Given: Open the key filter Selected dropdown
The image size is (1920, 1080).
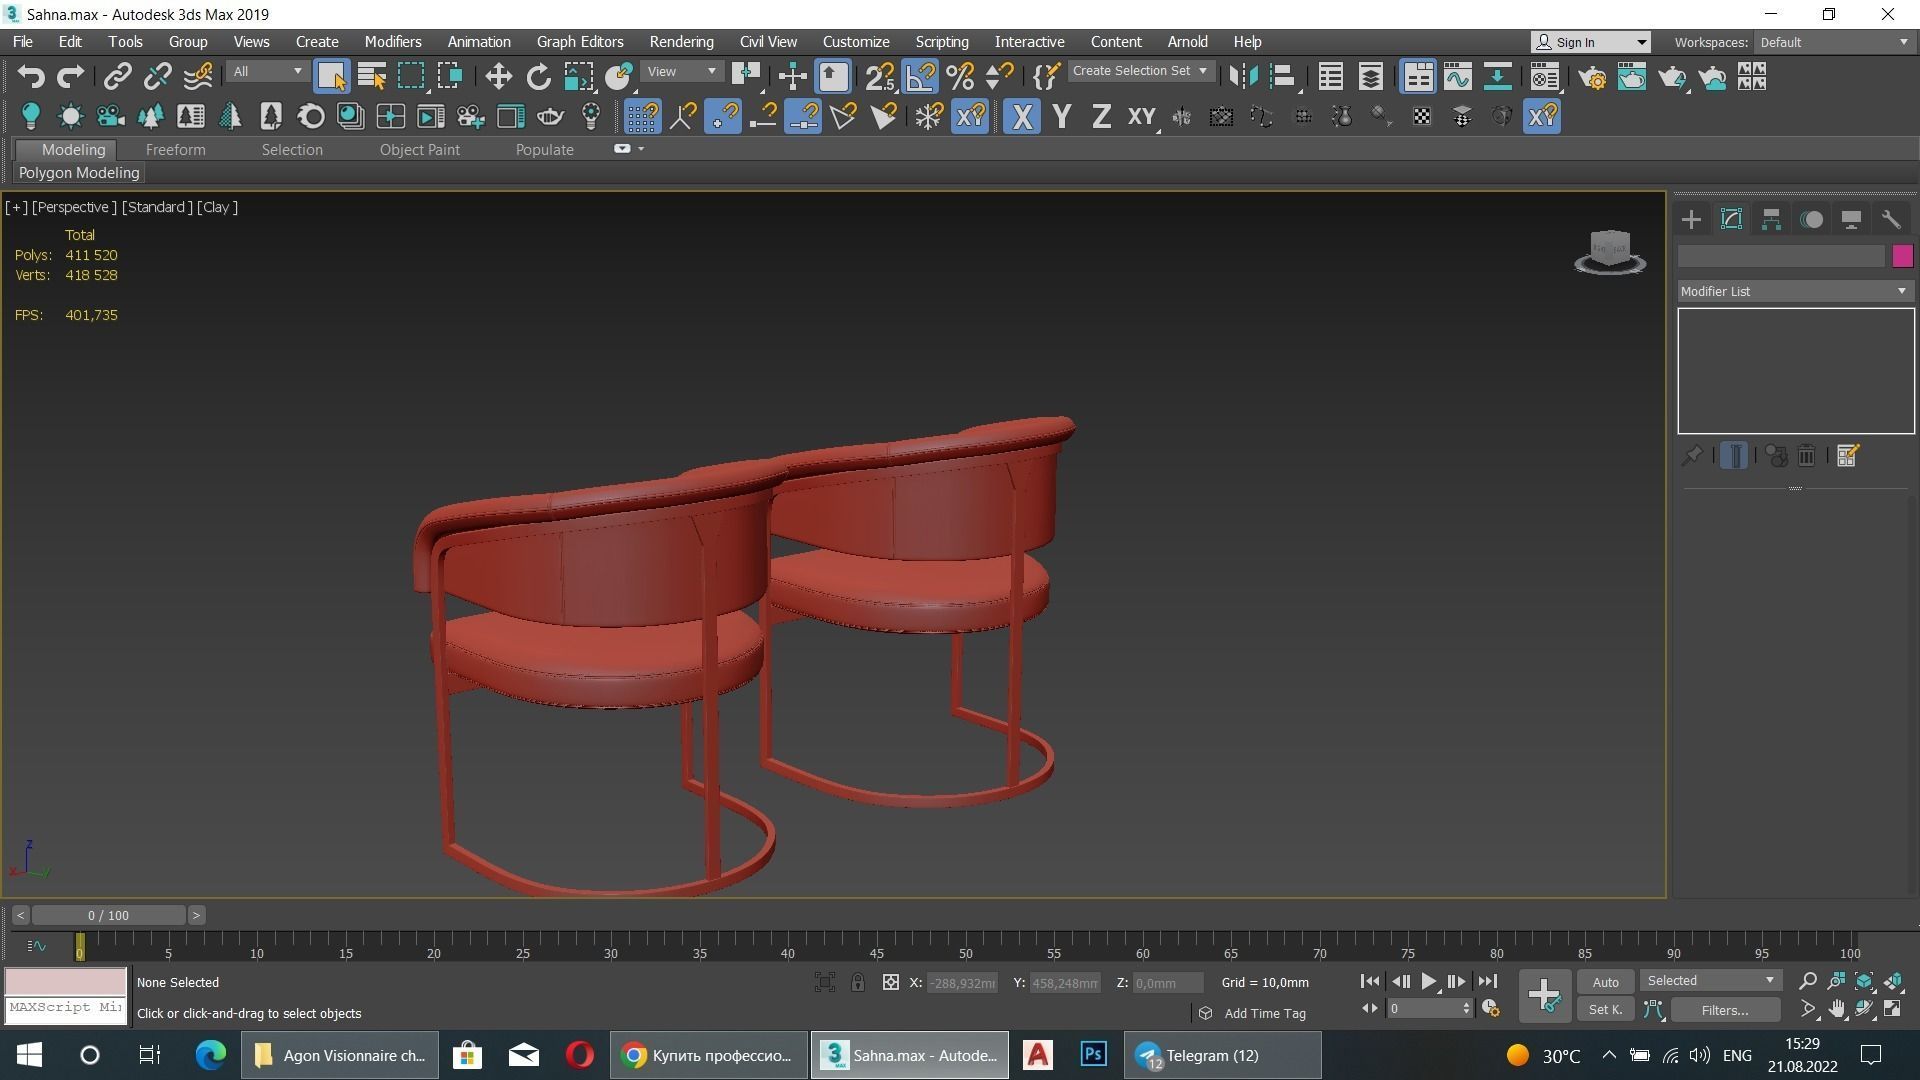Looking at the screenshot, I should click(x=1710, y=981).
